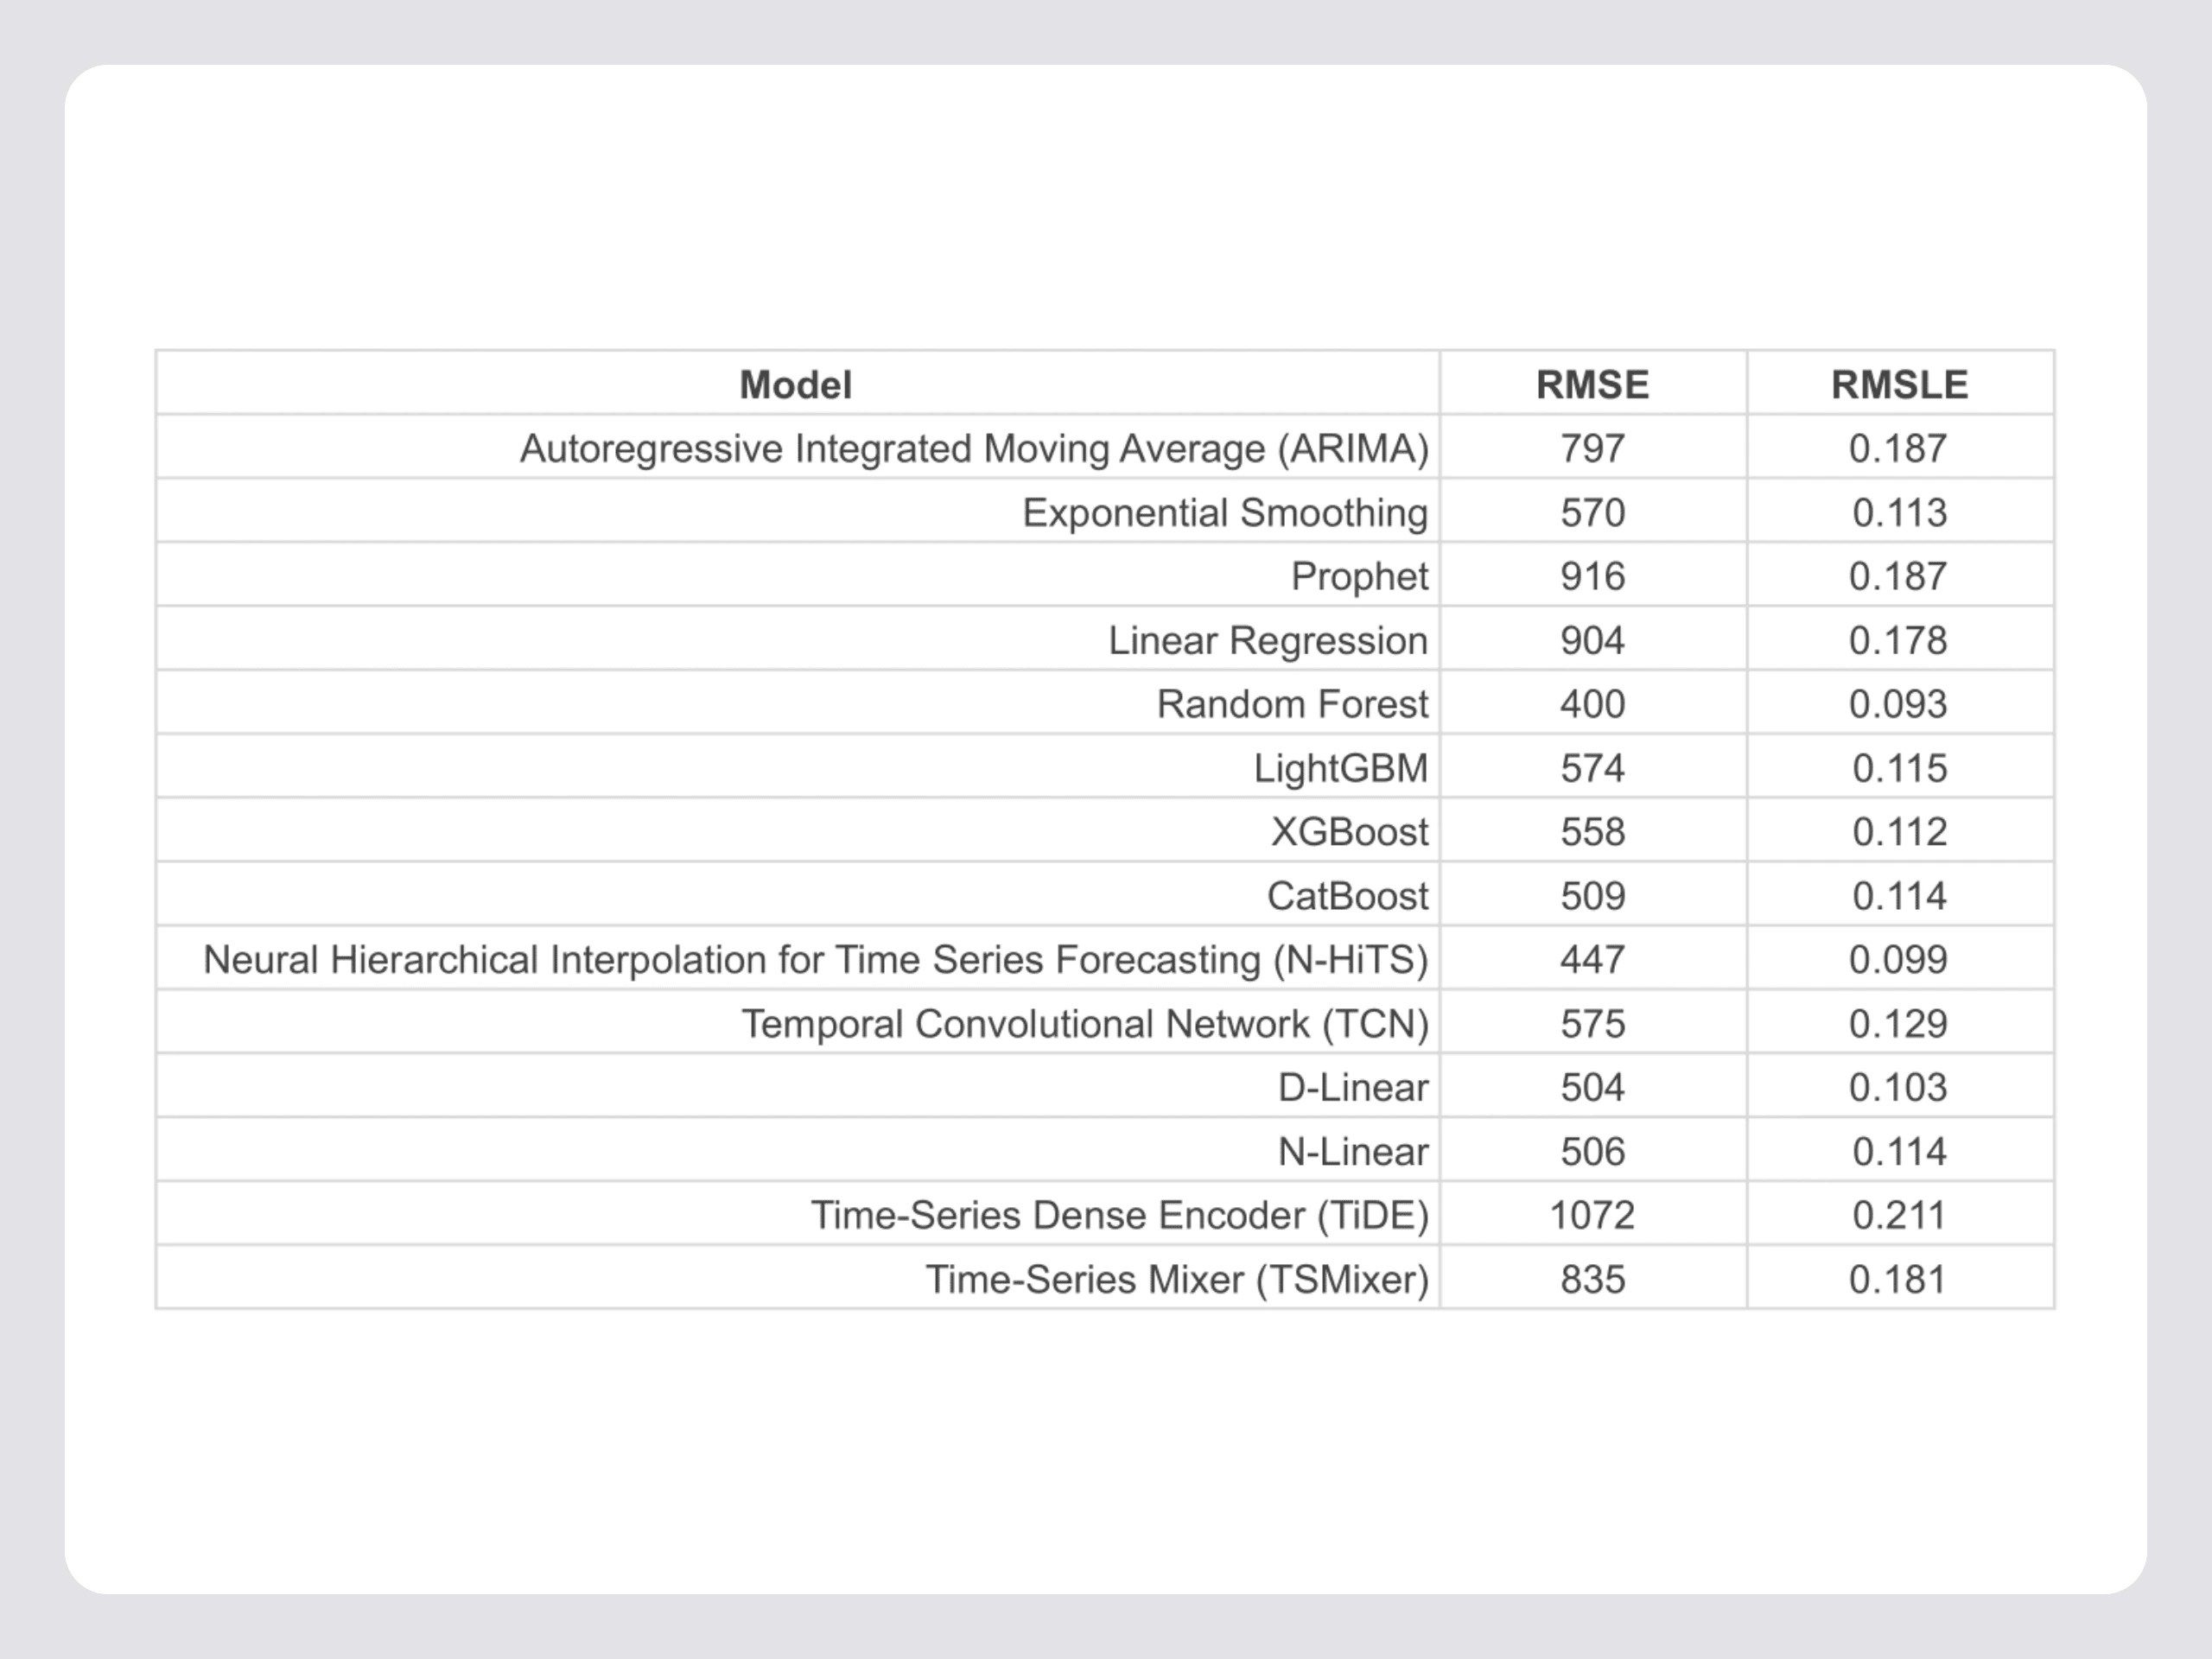Image resolution: width=2212 pixels, height=1659 pixels.
Task: Click the XGBoost model name
Action: [x=1349, y=832]
